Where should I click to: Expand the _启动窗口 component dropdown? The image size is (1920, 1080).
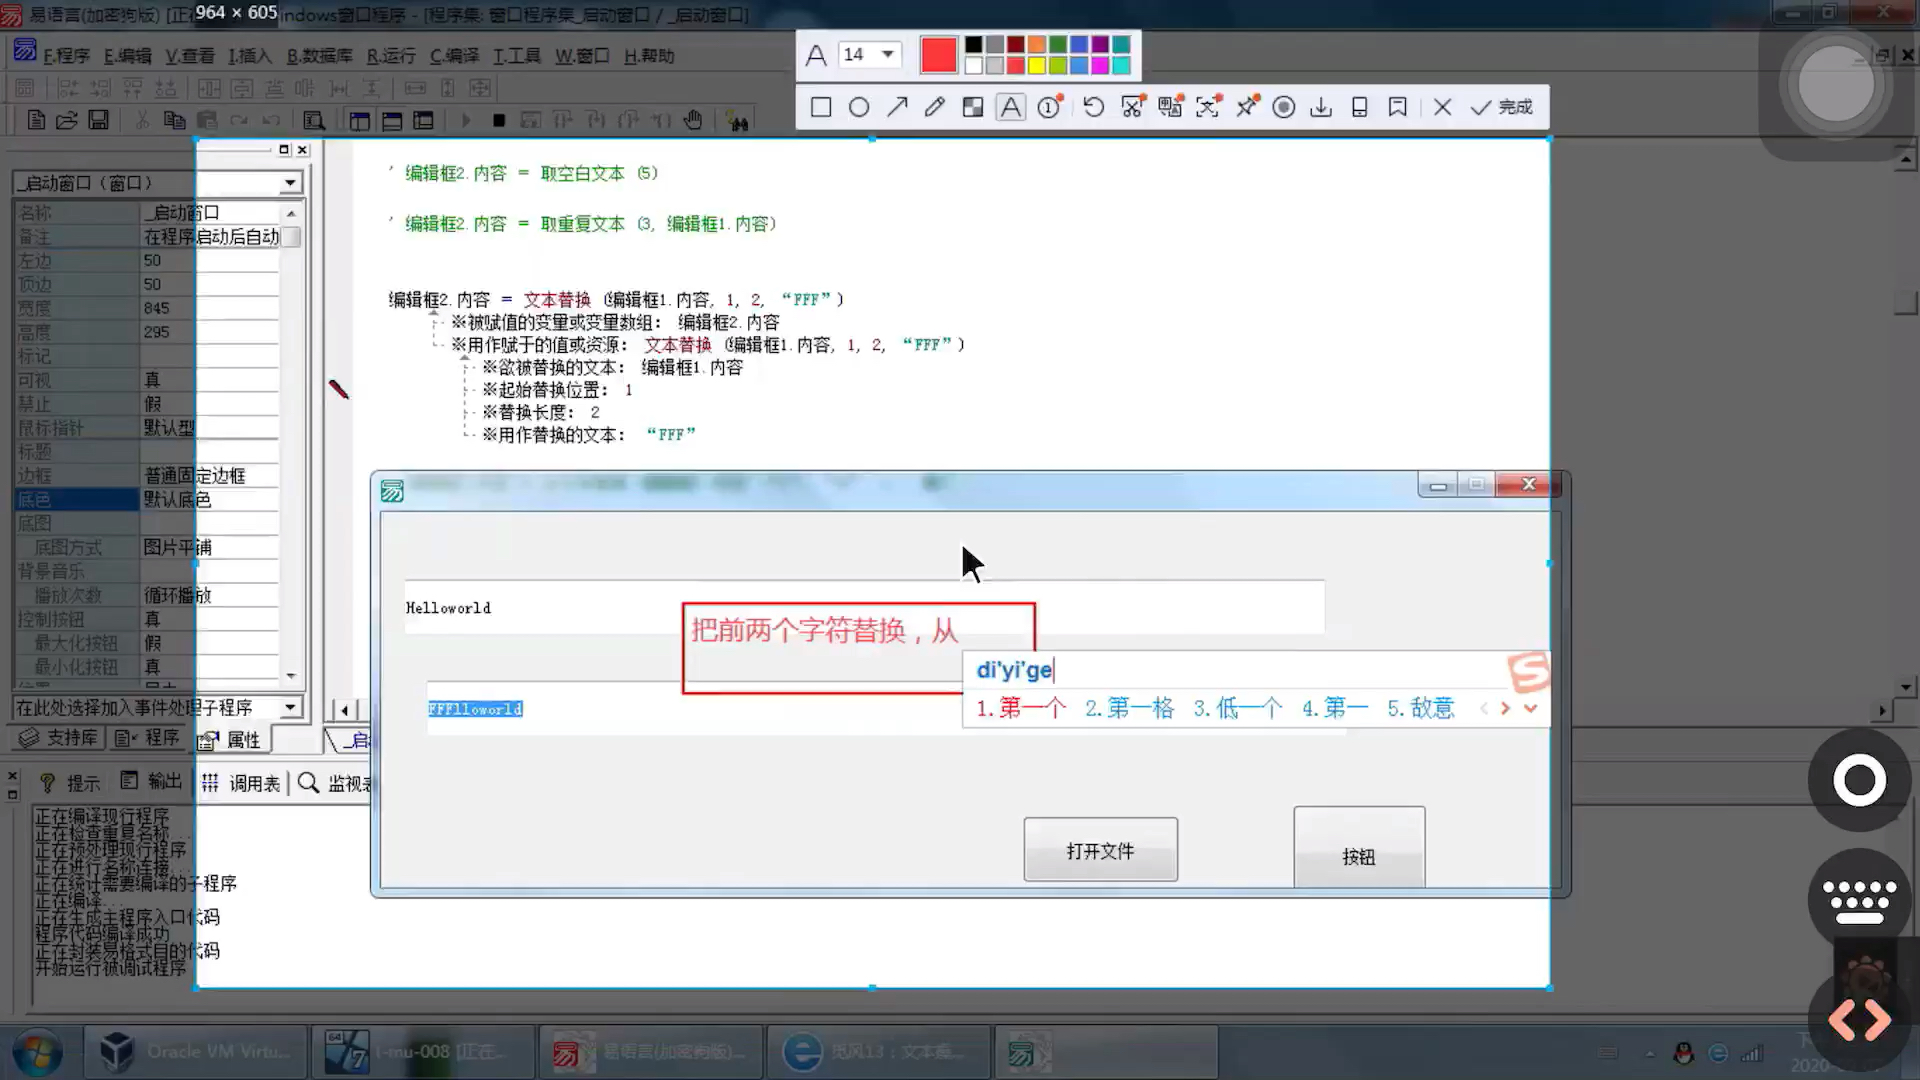pos(290,183)
